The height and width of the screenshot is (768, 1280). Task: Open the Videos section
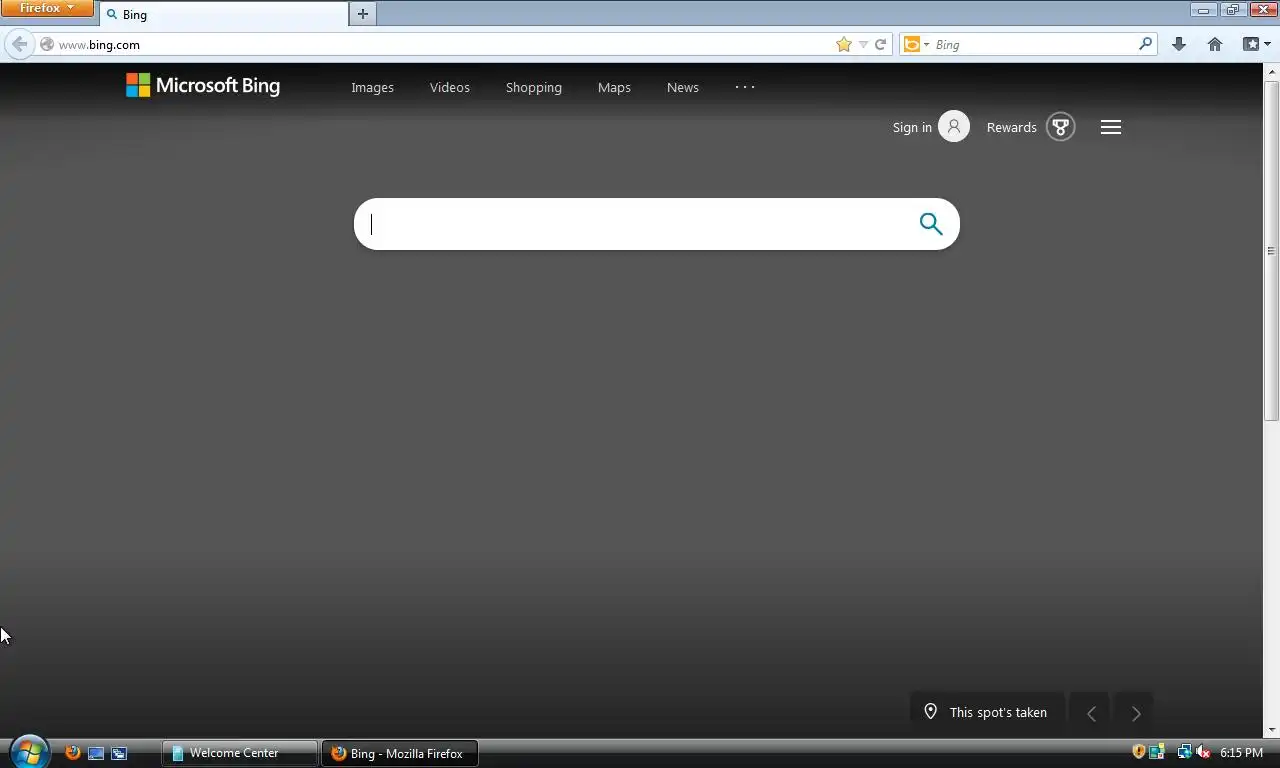[450, 87]
